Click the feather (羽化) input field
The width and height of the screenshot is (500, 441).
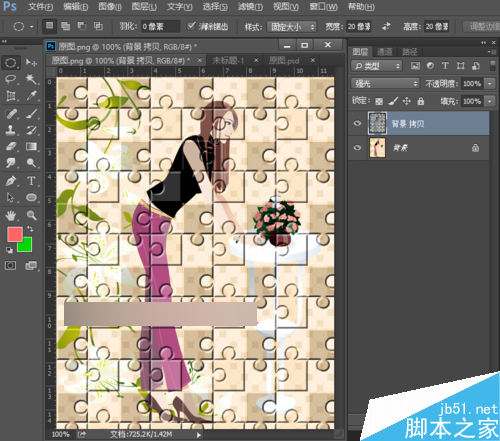(x=160, y=26)
